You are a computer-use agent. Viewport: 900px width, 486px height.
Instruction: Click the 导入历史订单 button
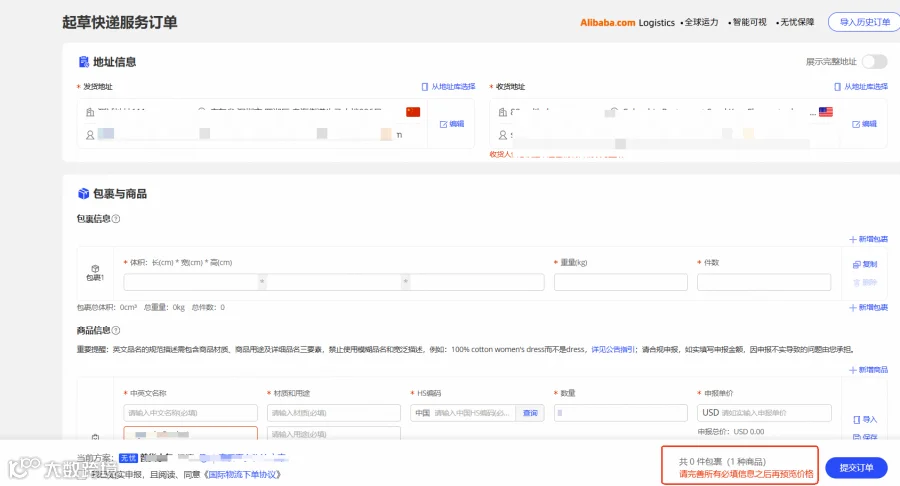(864, 22)
